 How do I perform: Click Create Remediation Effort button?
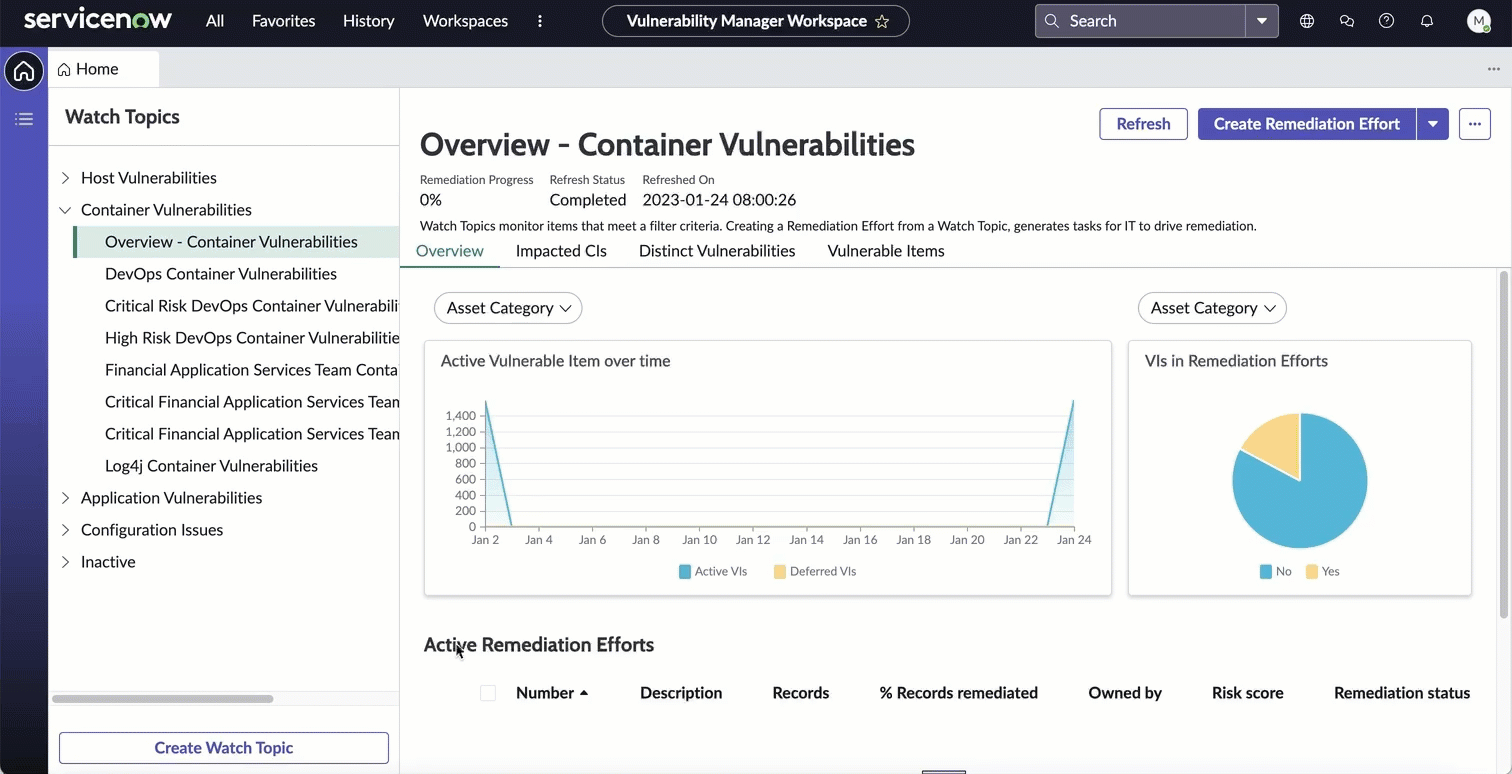(x=1307, y=124)
